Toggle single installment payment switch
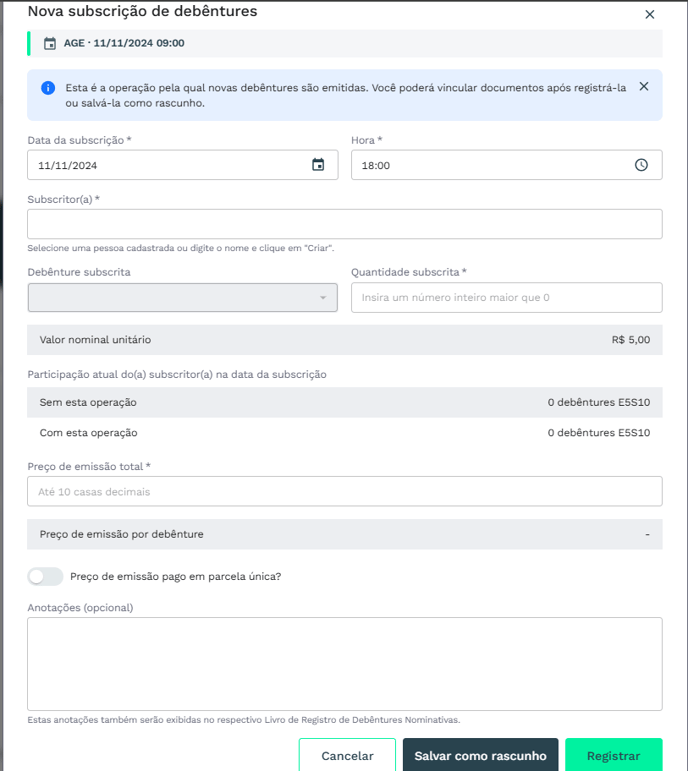Screen dimensions: 688x771 (x=45, y=576)
